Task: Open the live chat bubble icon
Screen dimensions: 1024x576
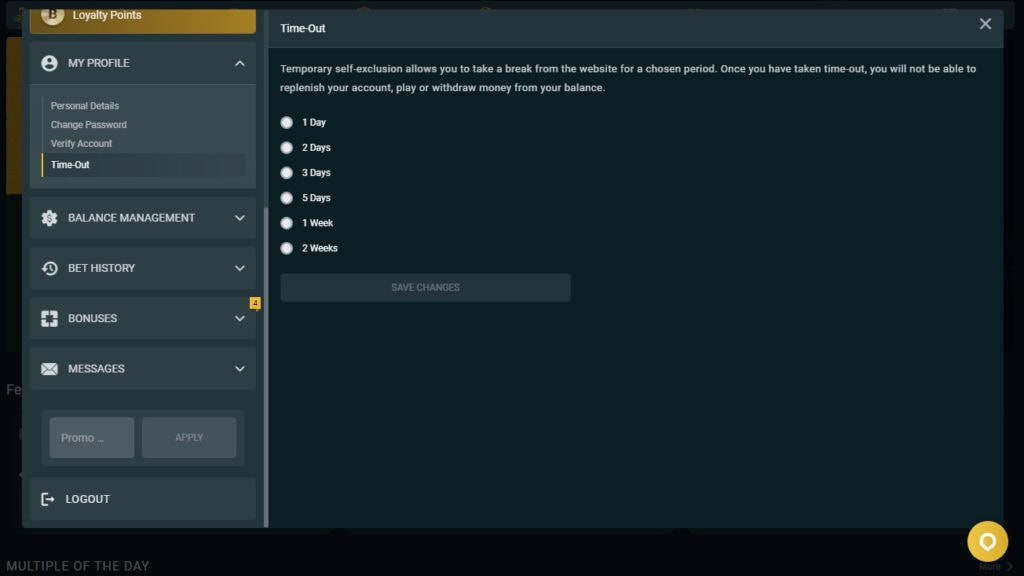Action: (x=987, y=541)
